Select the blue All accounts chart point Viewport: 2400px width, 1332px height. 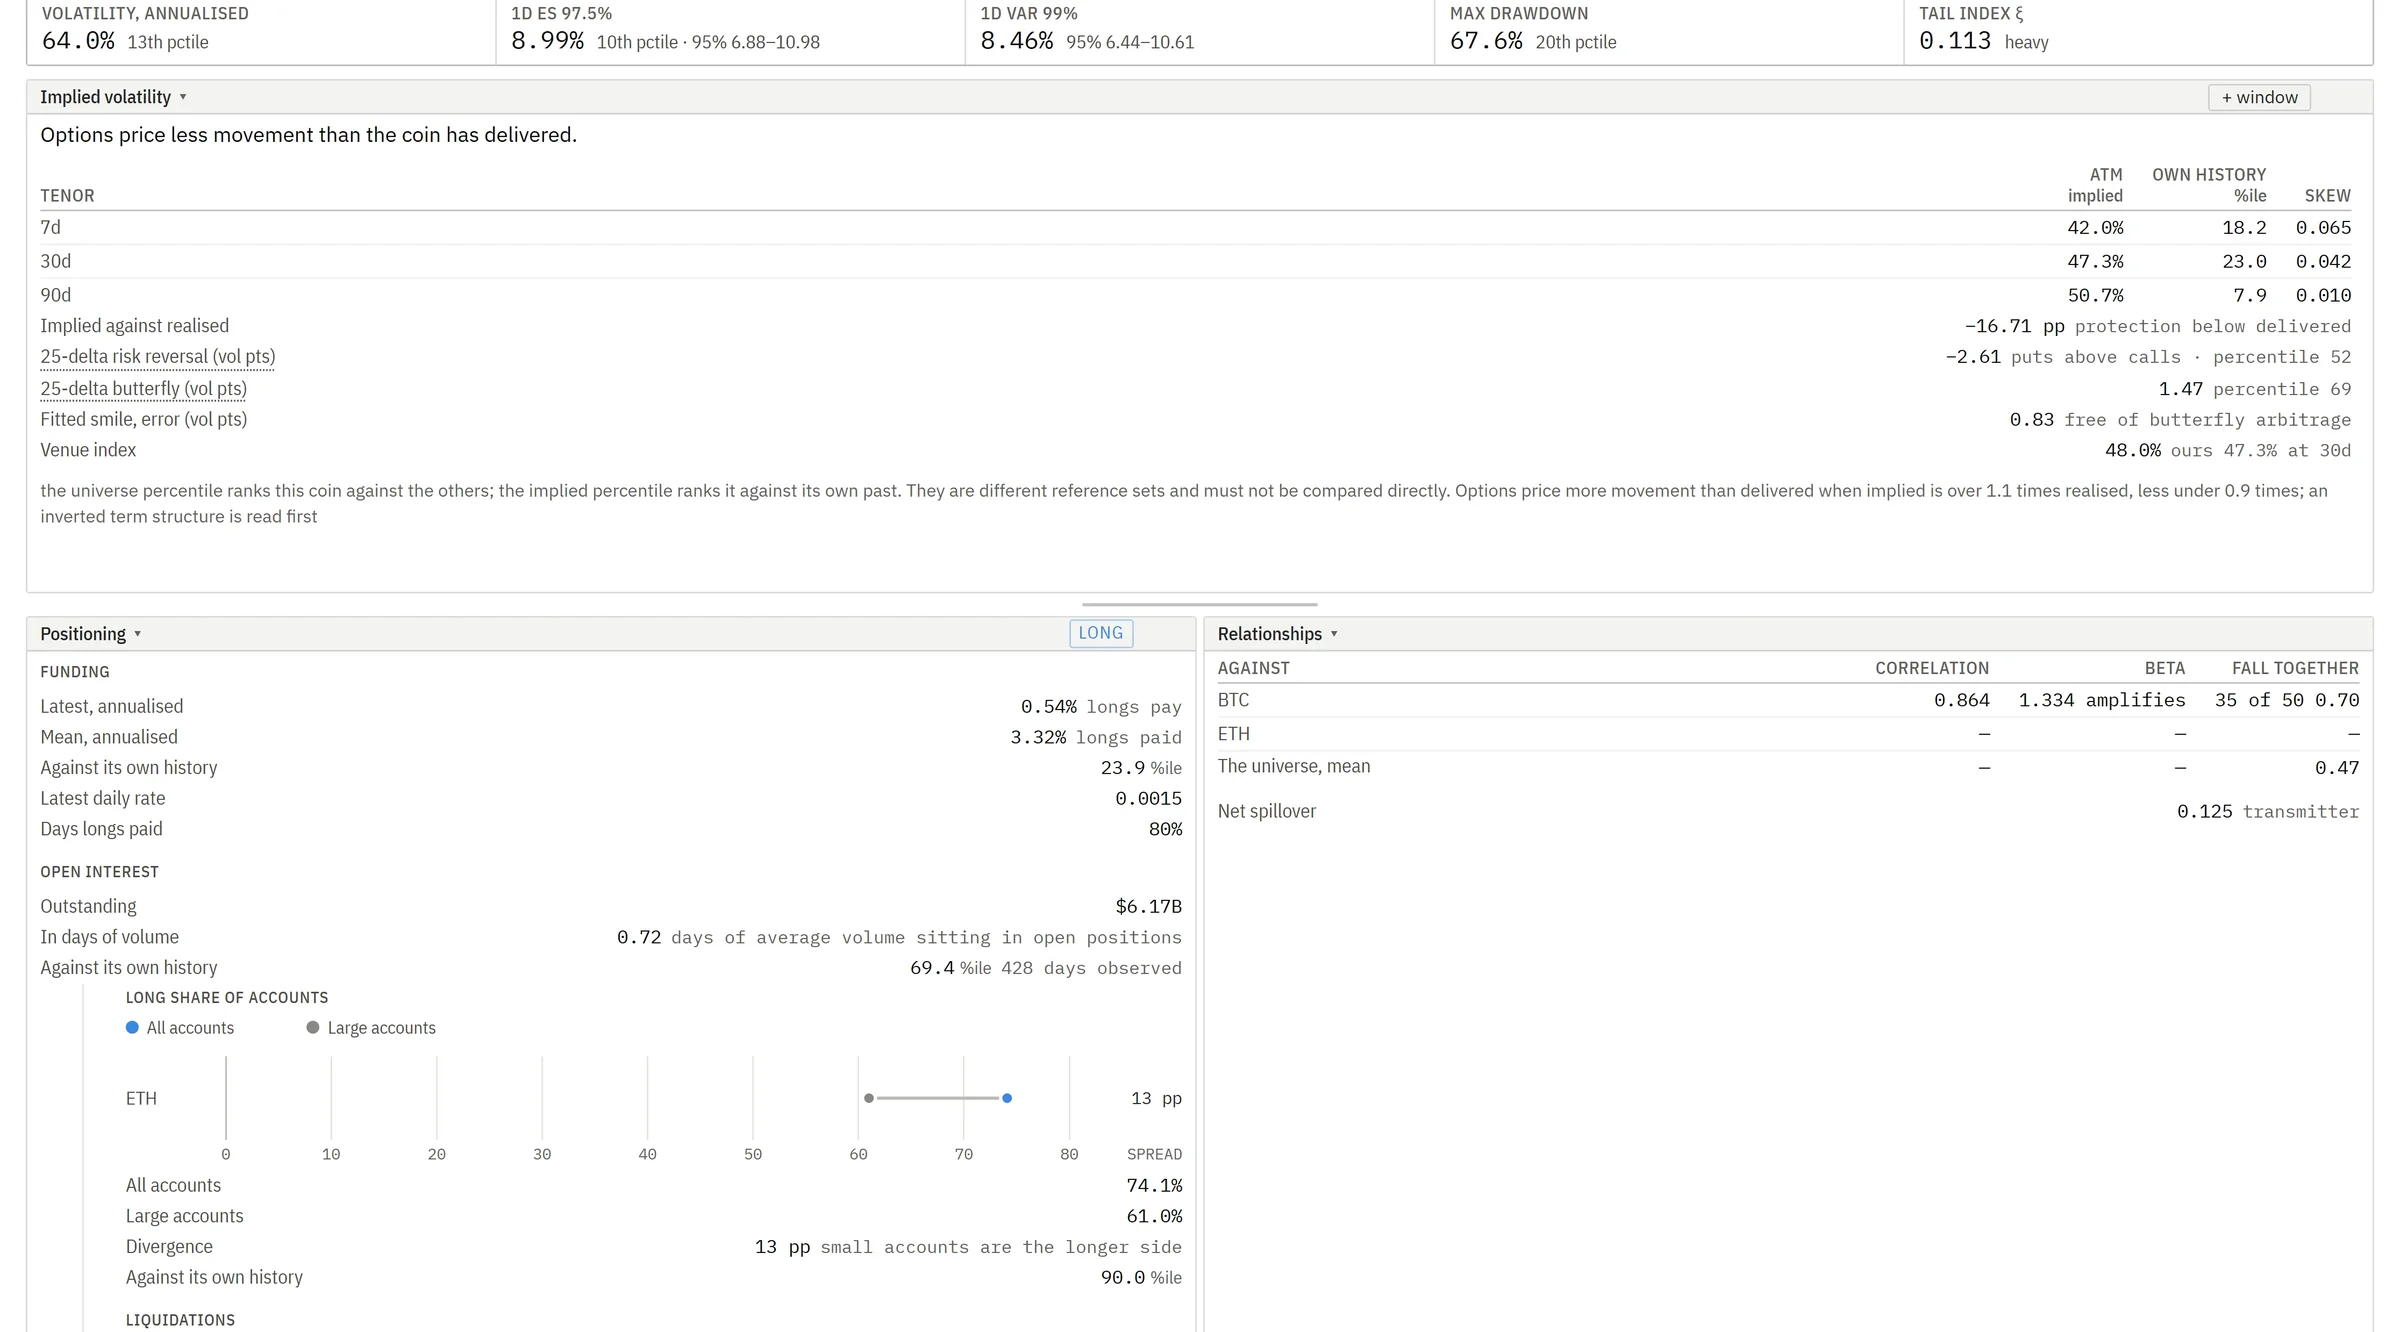(x=1007, y=1098)
